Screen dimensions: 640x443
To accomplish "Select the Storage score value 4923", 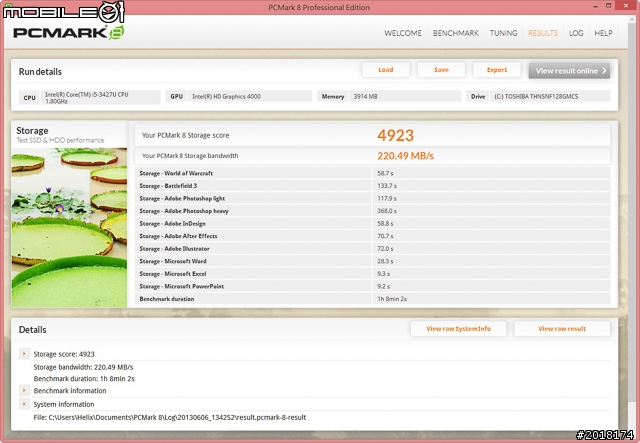I will pos(396,135).
